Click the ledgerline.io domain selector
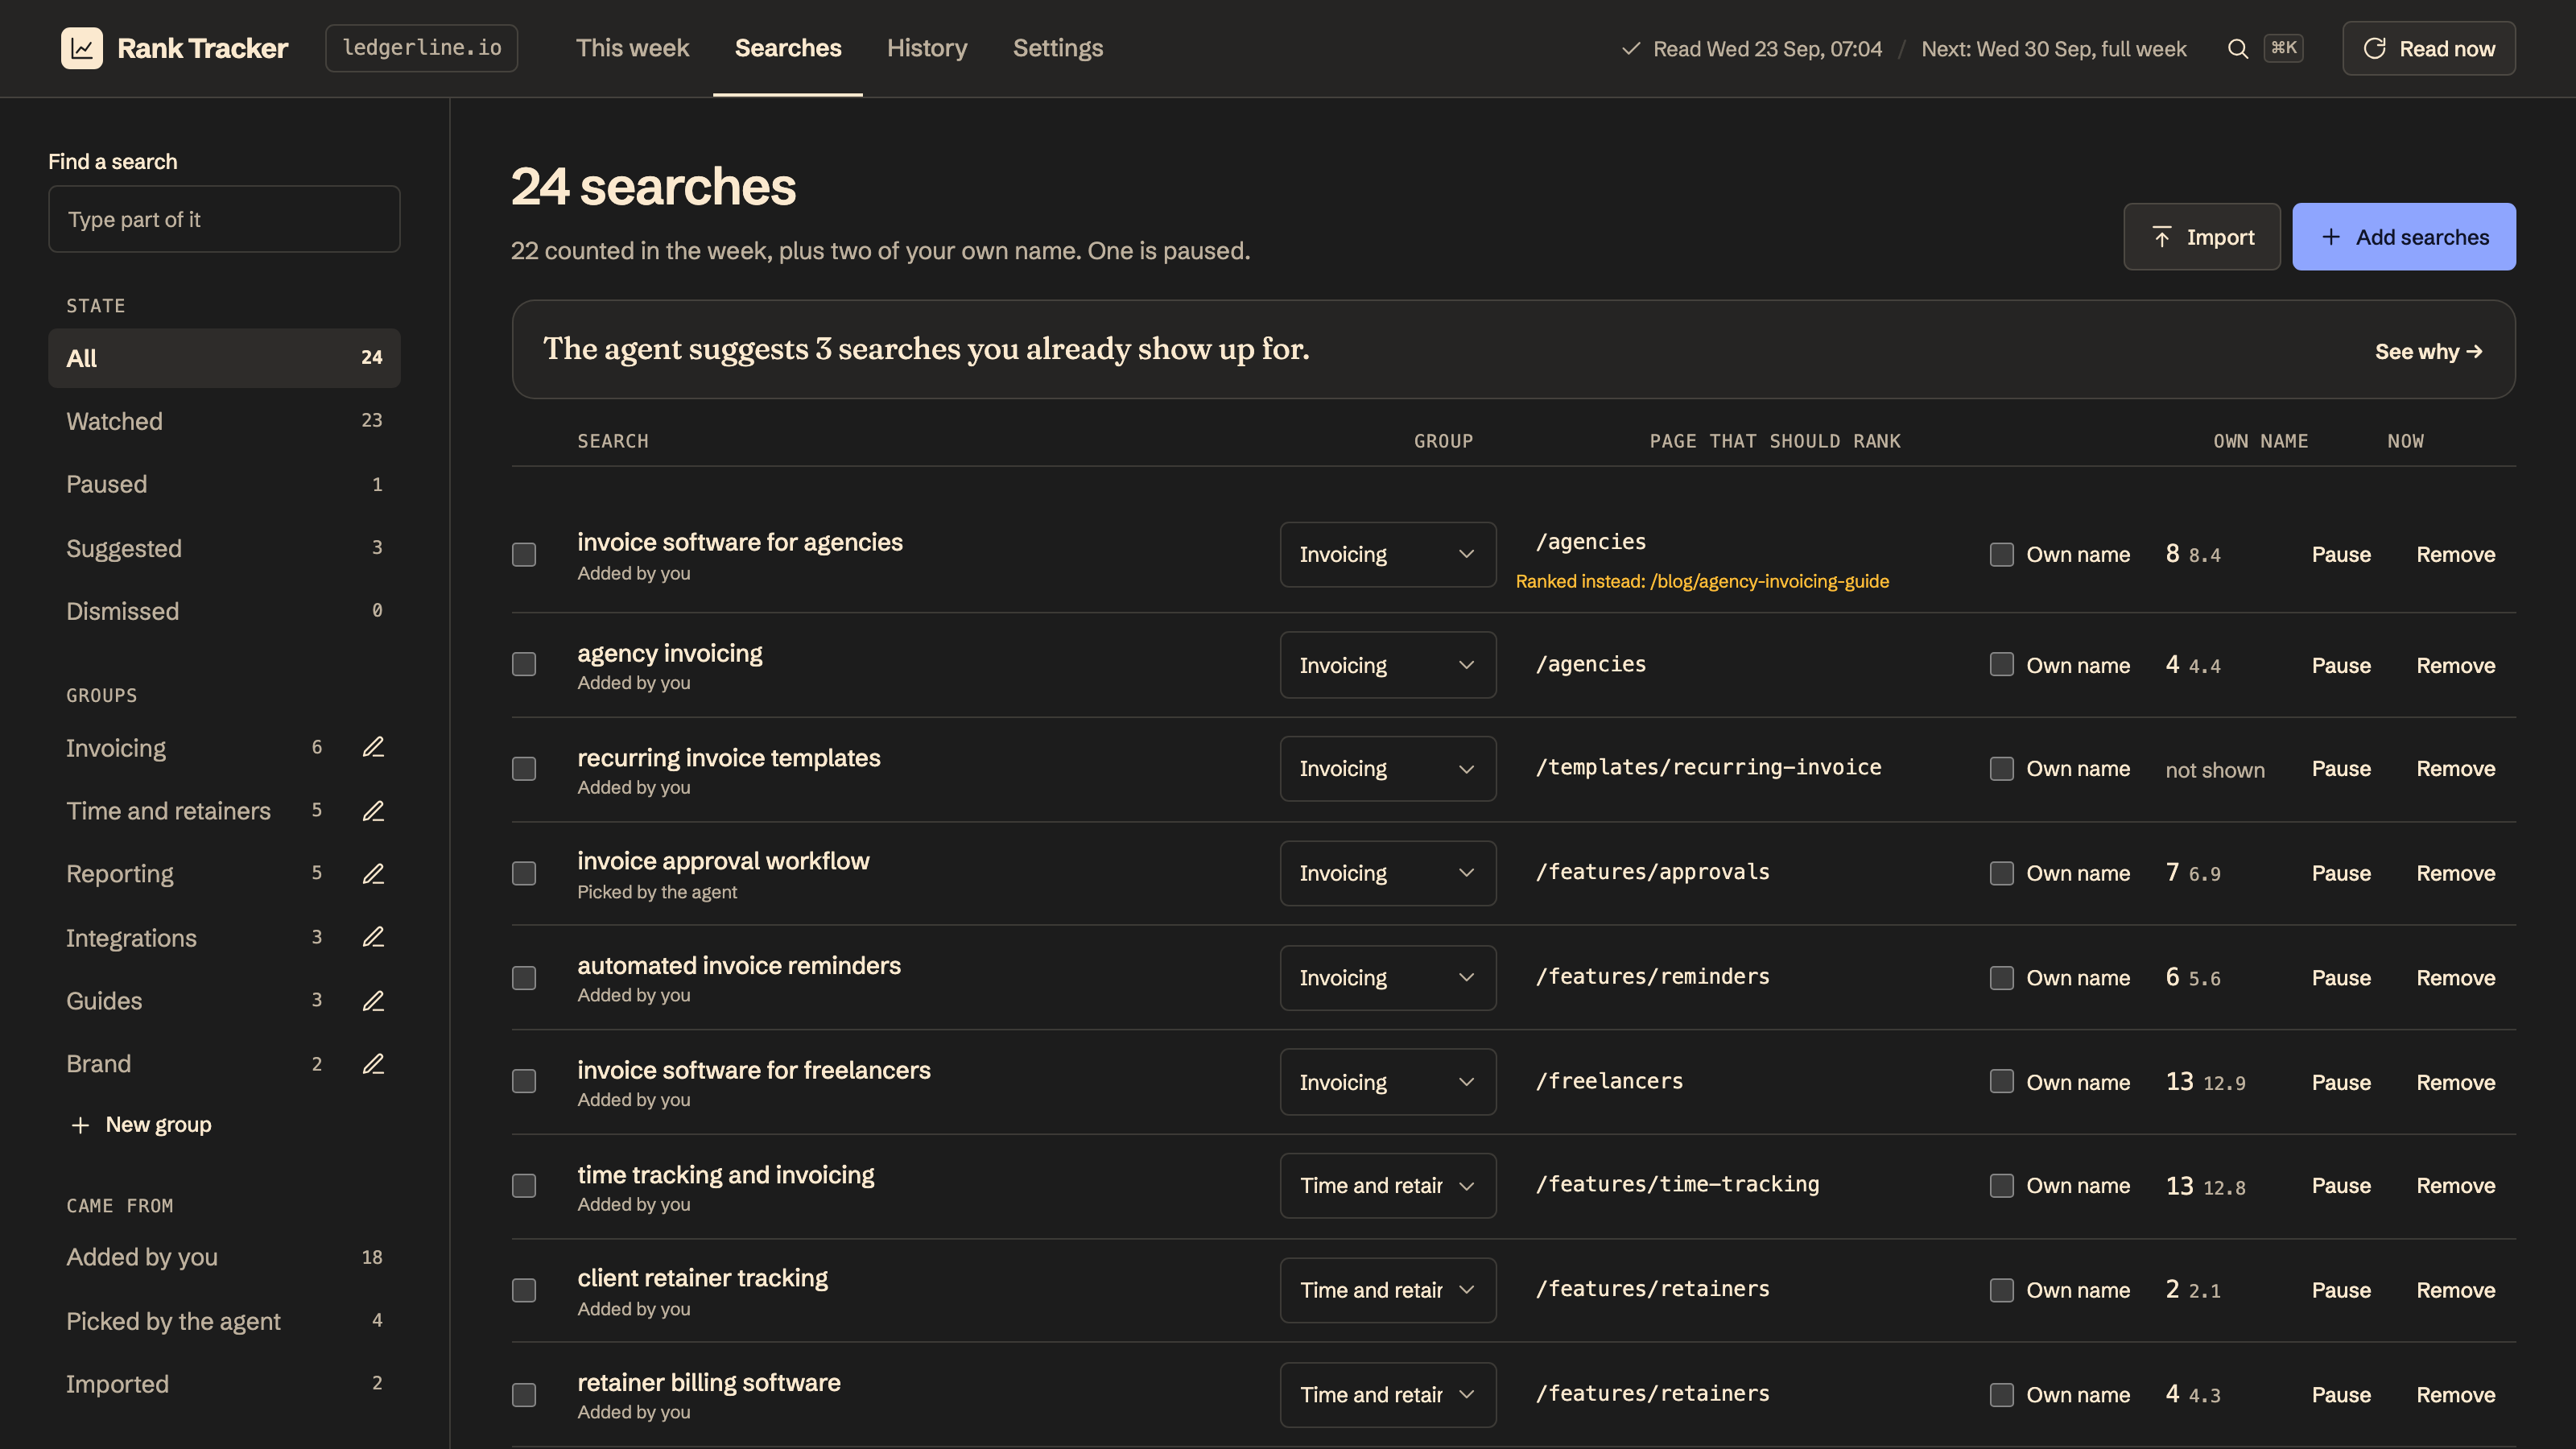Screen dimensions: 2576x1449 click(x=422, y=48)
